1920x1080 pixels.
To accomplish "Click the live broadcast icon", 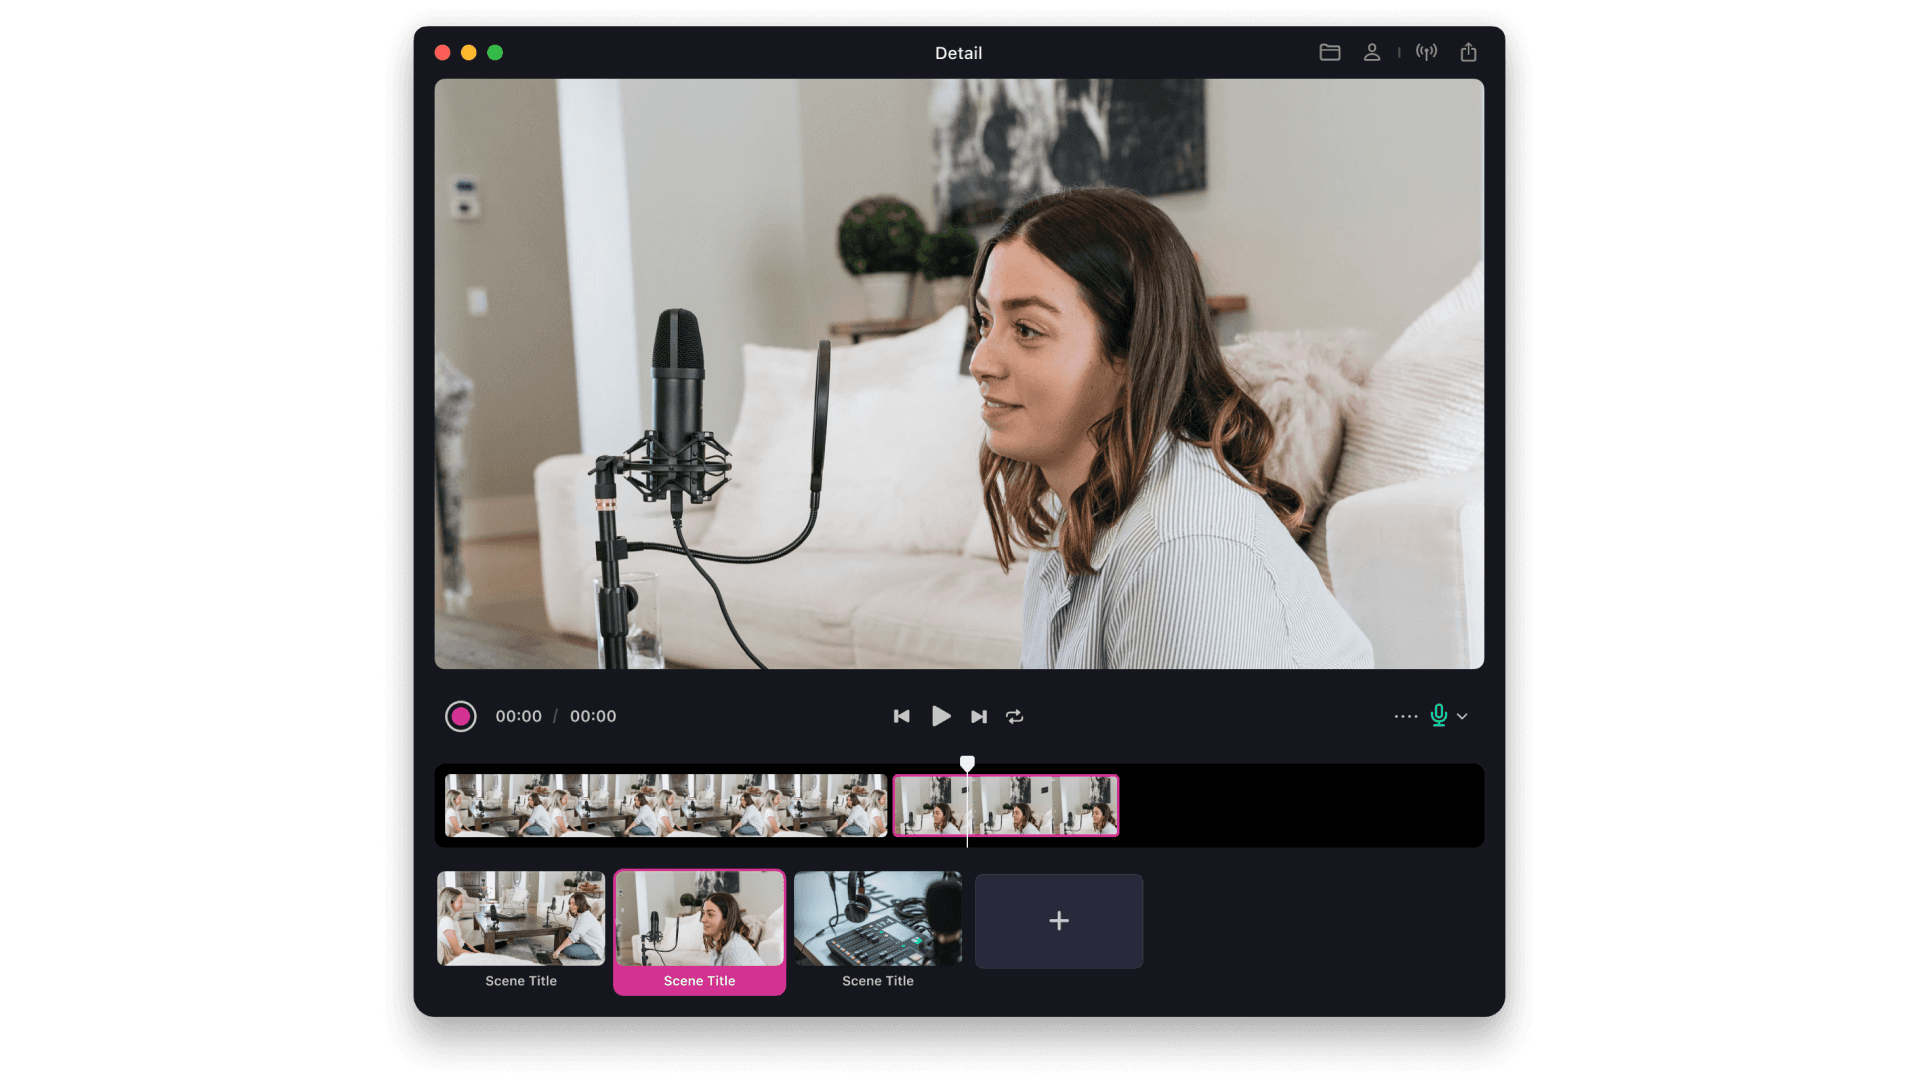I will coord(1426,52).
